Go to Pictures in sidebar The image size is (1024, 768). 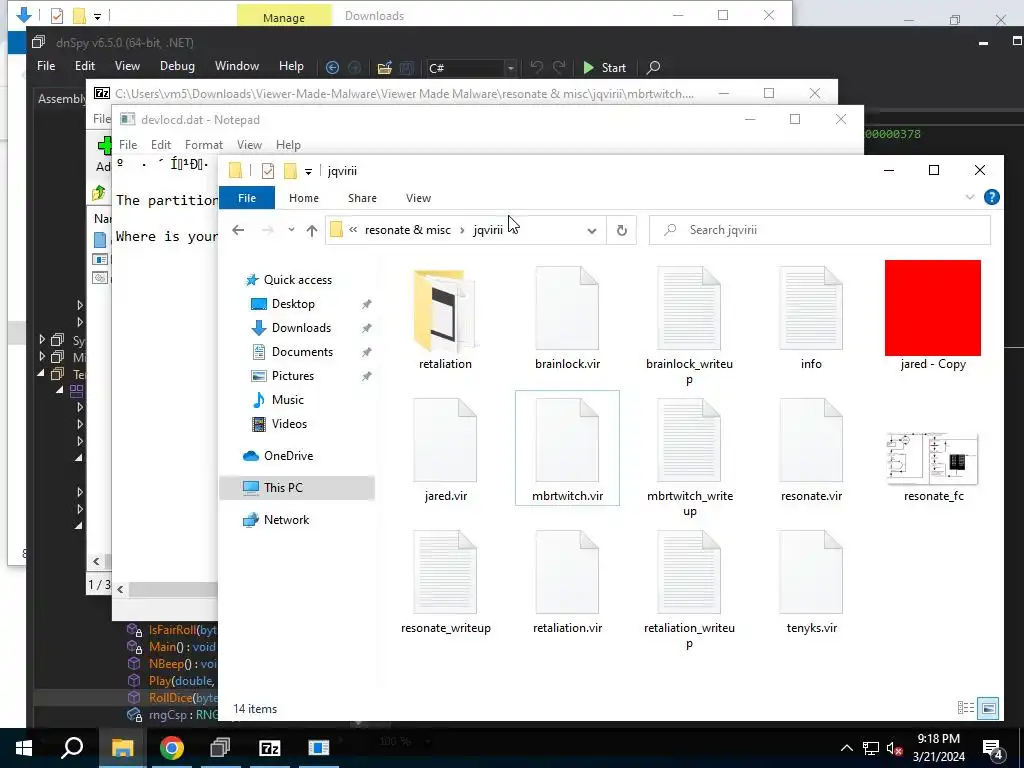pyautogui.click(x=293, y=376)
